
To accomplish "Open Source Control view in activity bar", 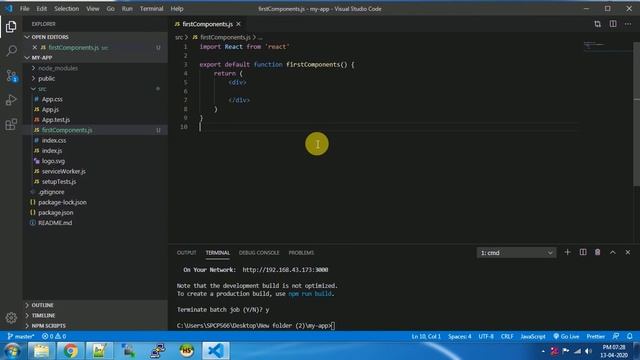I will 11,76.
